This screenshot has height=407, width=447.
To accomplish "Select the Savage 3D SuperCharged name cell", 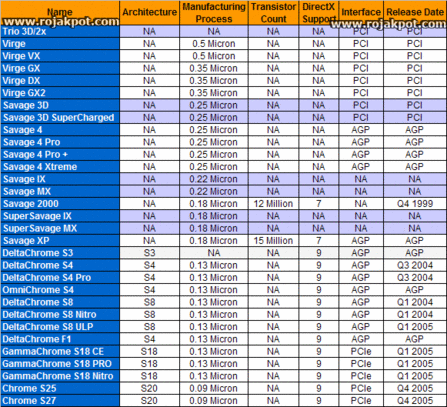I will [60, 118].
